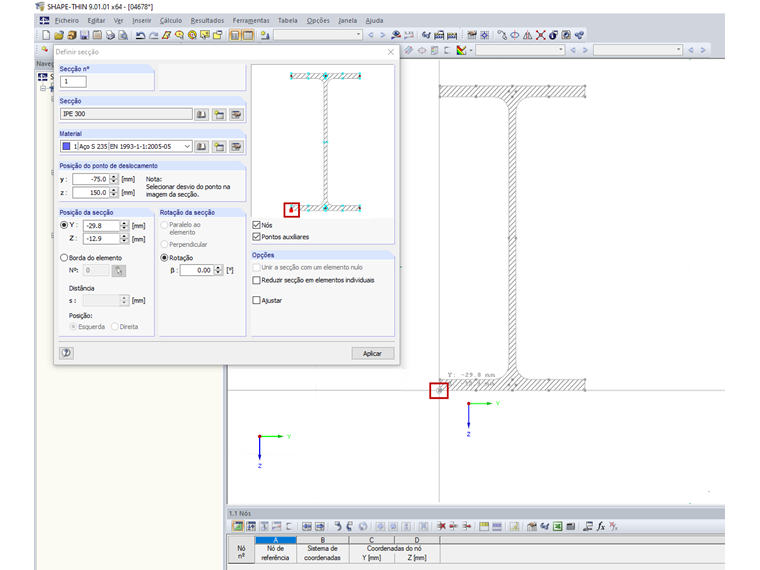The image size is (760, 570).
Task: Edit the material with the rightmost Material icon
Action: 236,146
